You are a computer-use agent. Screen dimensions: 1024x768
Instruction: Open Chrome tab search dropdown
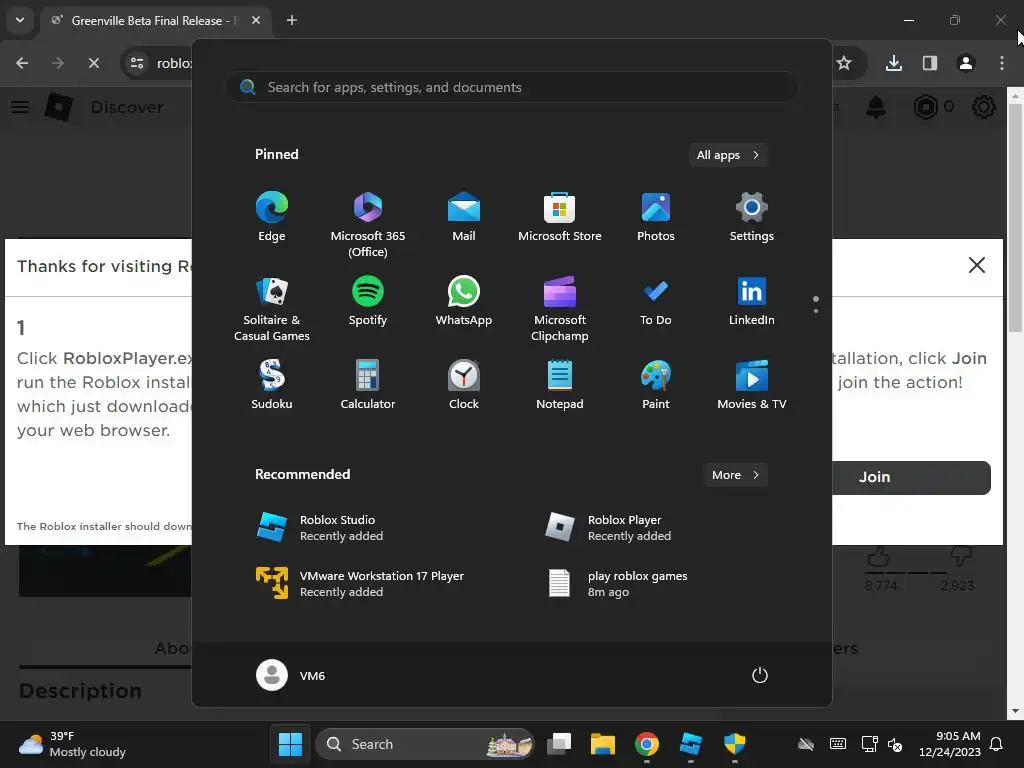pyautogui.click(x=20, y=20)
